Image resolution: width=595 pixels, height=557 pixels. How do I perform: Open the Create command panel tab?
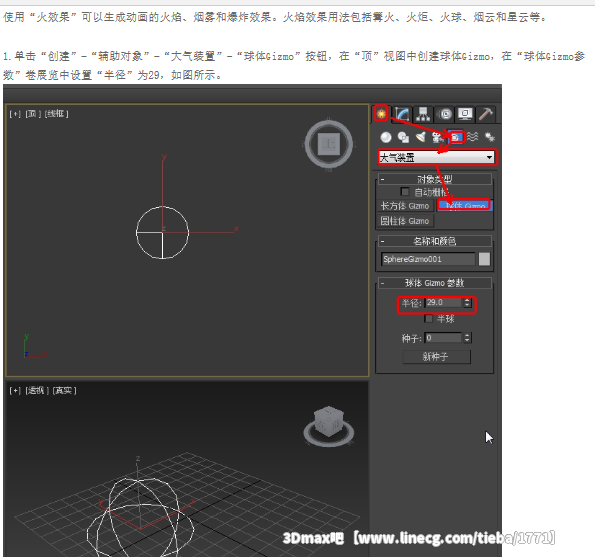[381, 113]
